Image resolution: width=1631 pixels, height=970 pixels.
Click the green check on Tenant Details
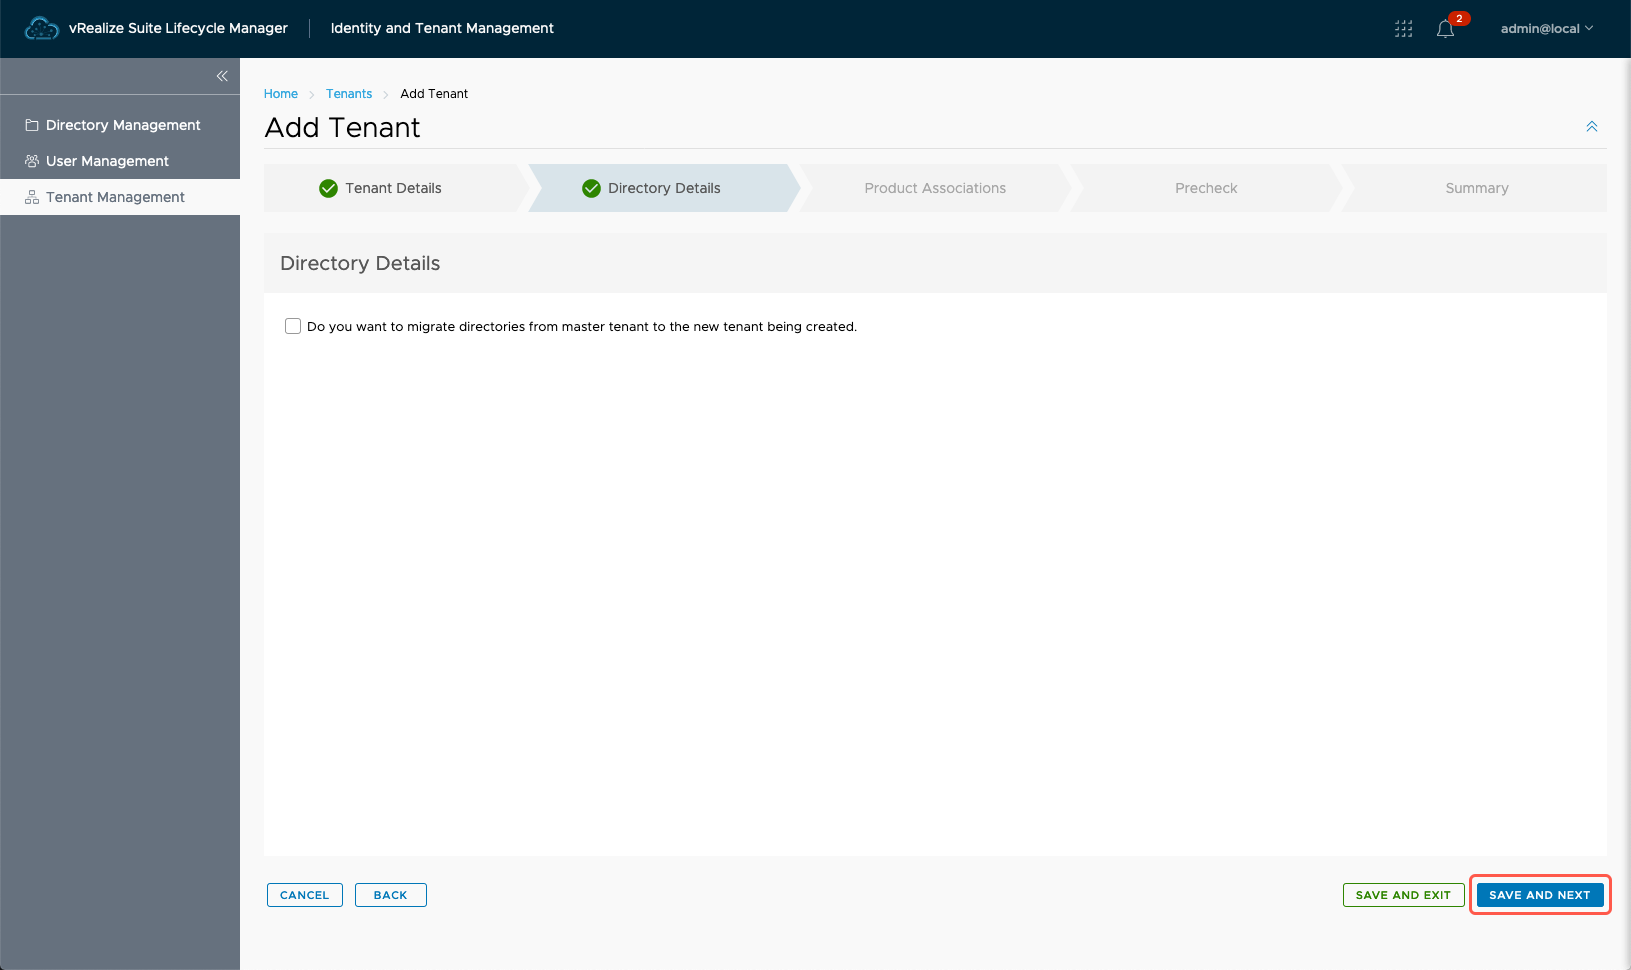[x=328, y=188]
